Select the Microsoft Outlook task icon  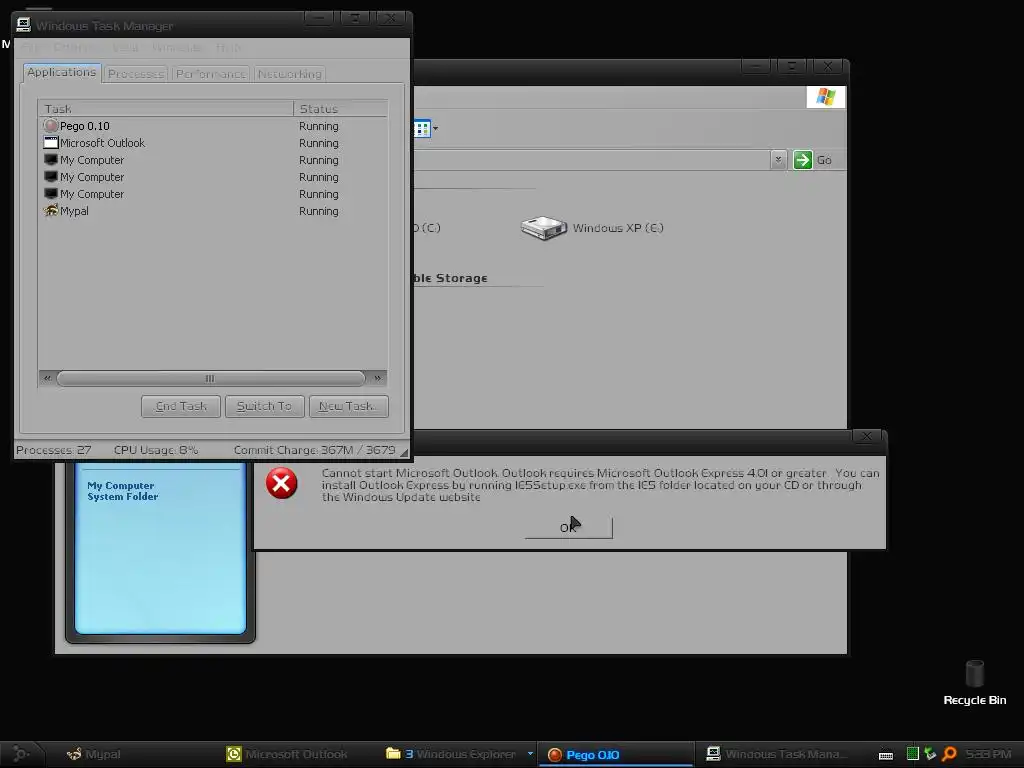[51, 142]
